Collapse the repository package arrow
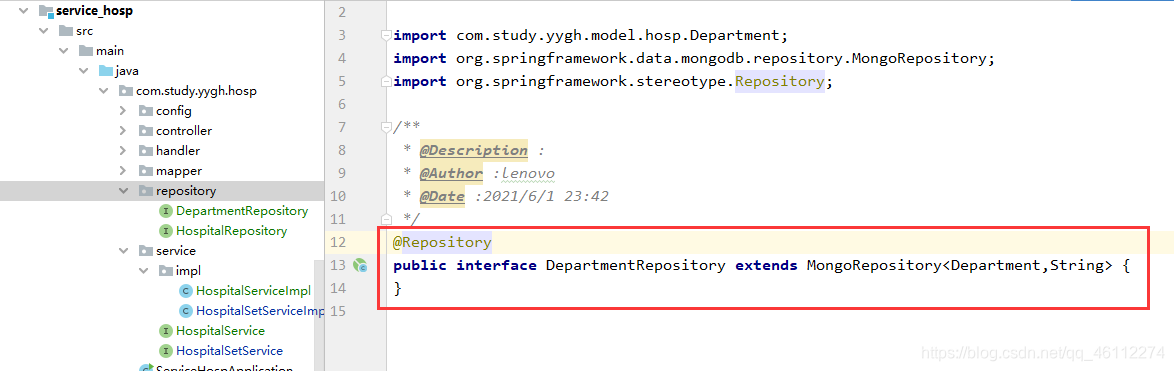The width and height of the screenshot is (1174, 371). (x=124, y=191)
